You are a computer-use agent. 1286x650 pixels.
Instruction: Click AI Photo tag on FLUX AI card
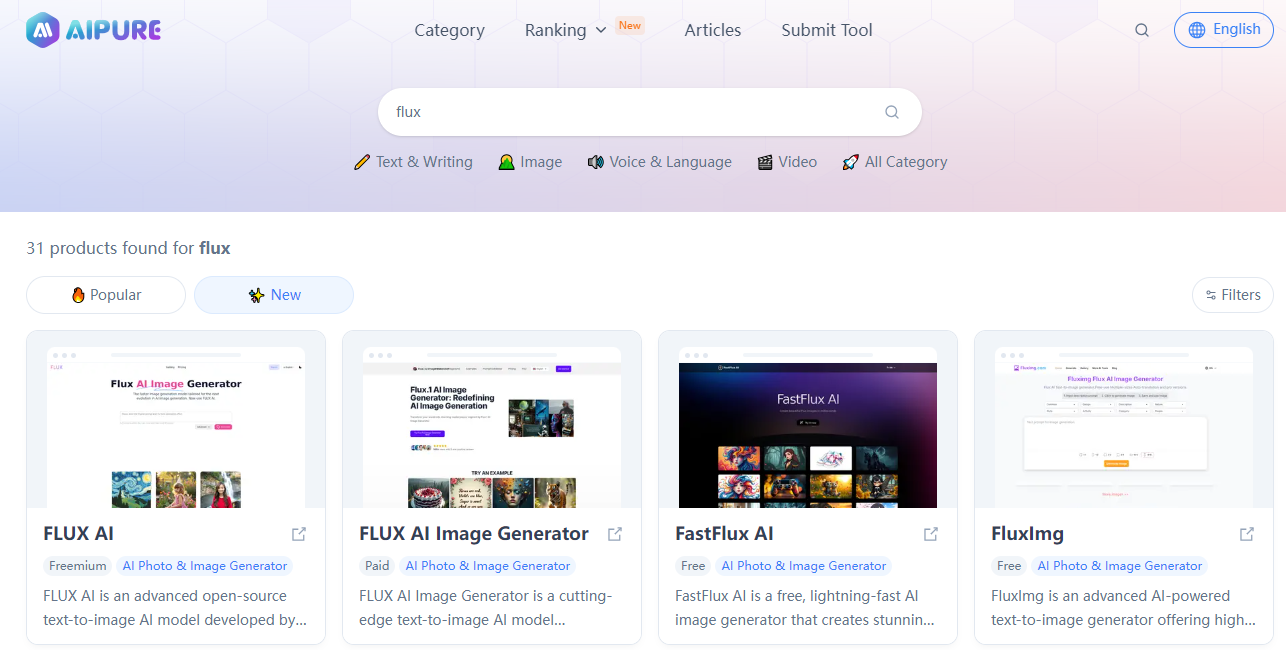point(205,566)
